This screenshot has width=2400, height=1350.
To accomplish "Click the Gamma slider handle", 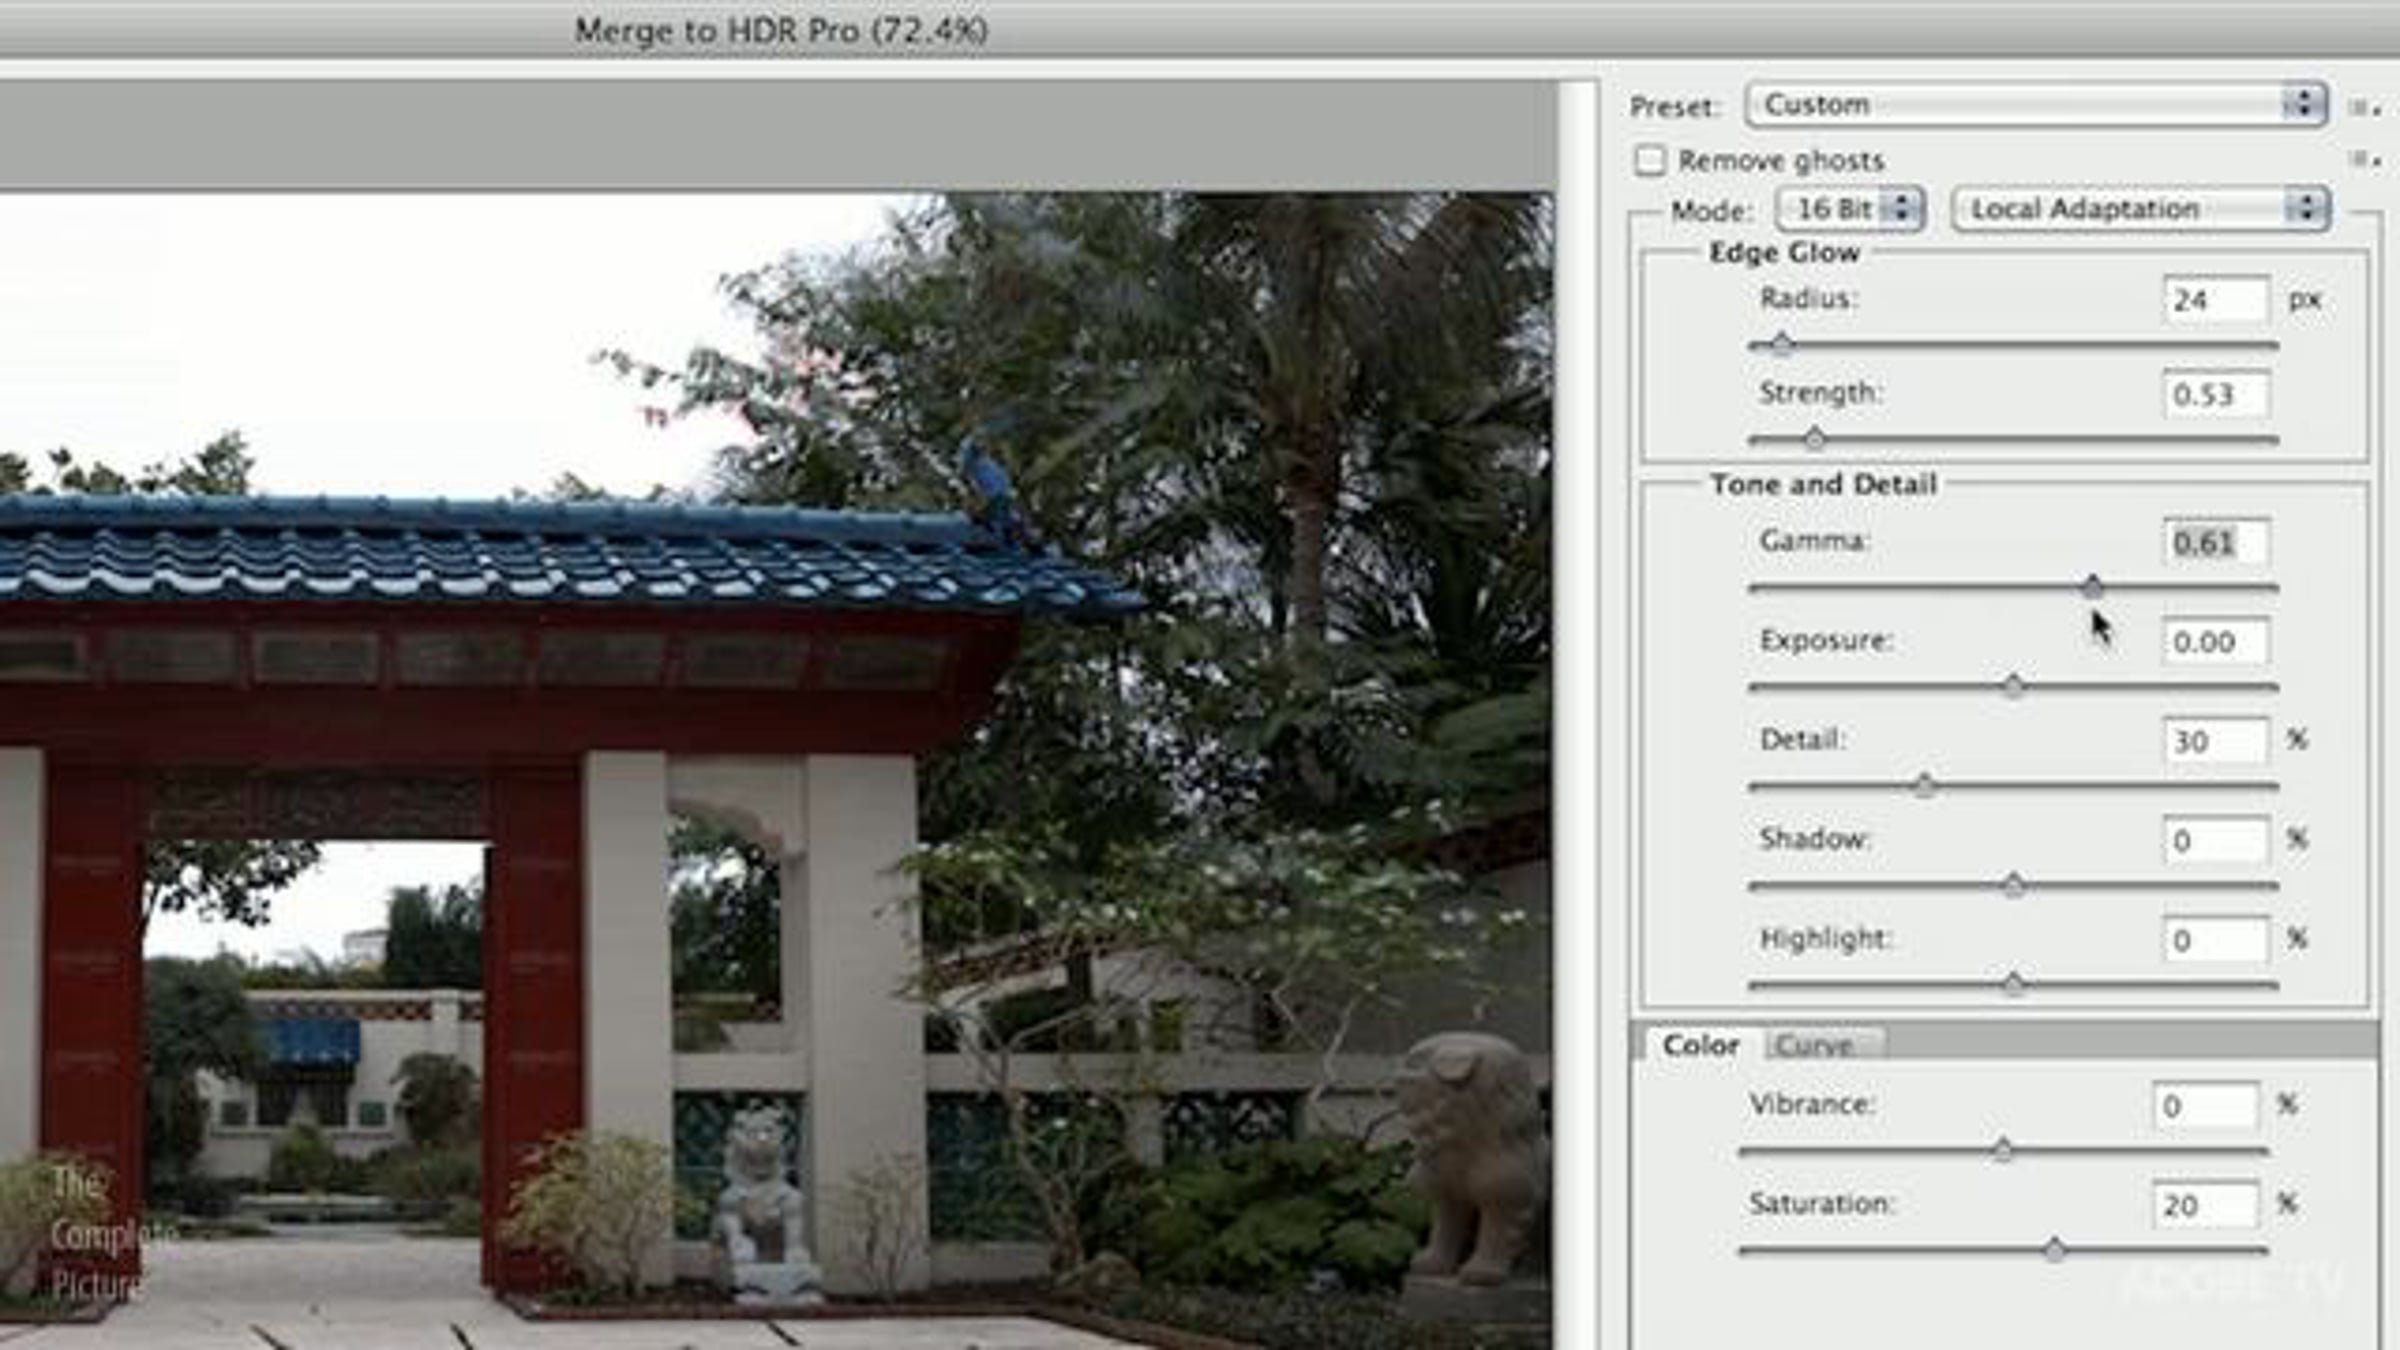I will tap(2092, 587).
